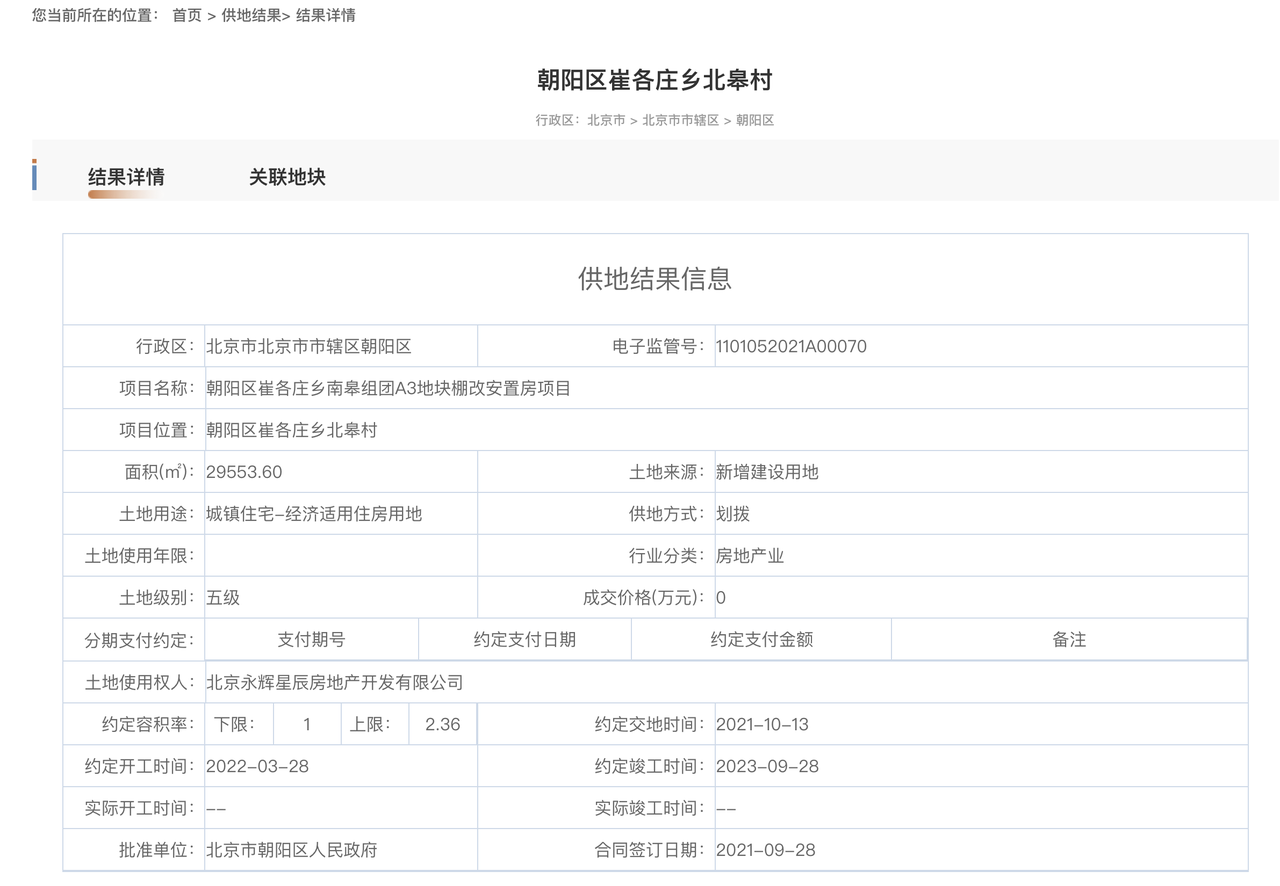Screen dimensions: 1280x886
Task: Select 电子监管号 value 1101052021A00070
Action: click(x=791, y=347)
